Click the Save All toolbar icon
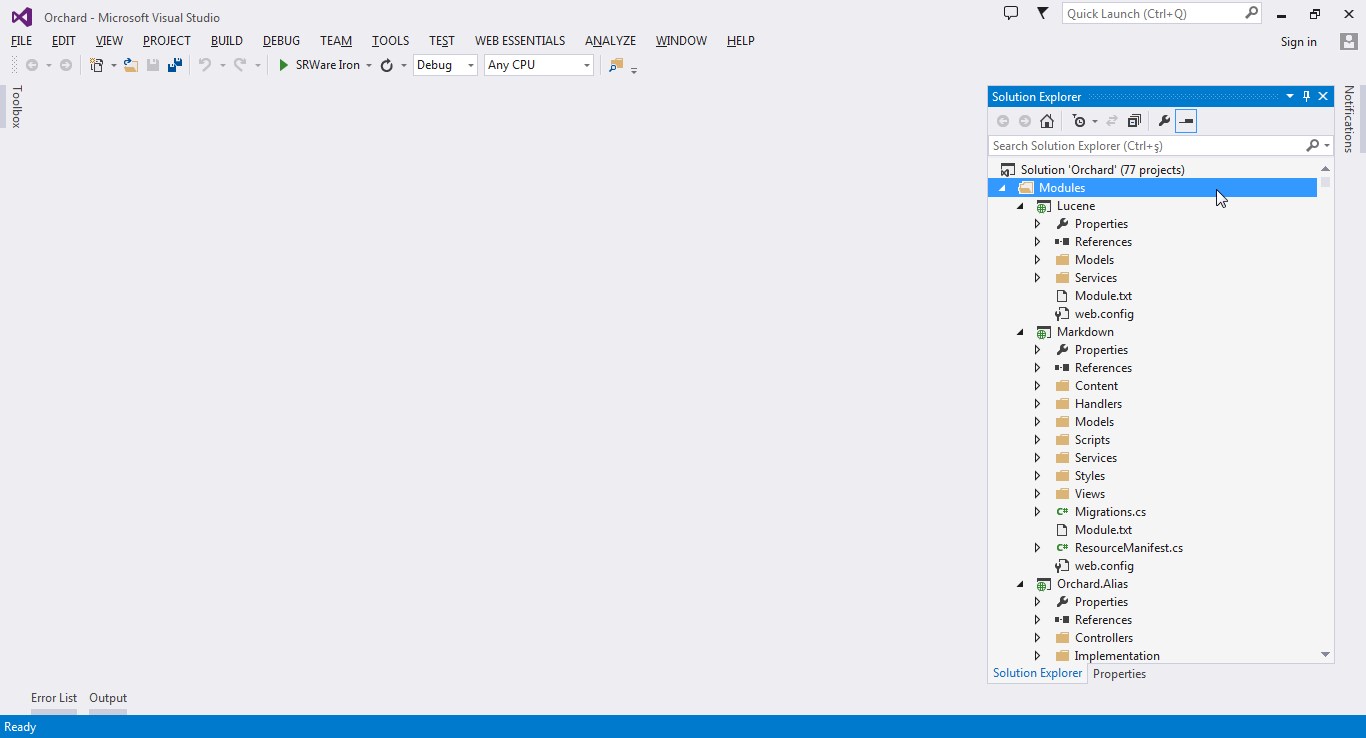1366x738 pixels. [175, 65]
